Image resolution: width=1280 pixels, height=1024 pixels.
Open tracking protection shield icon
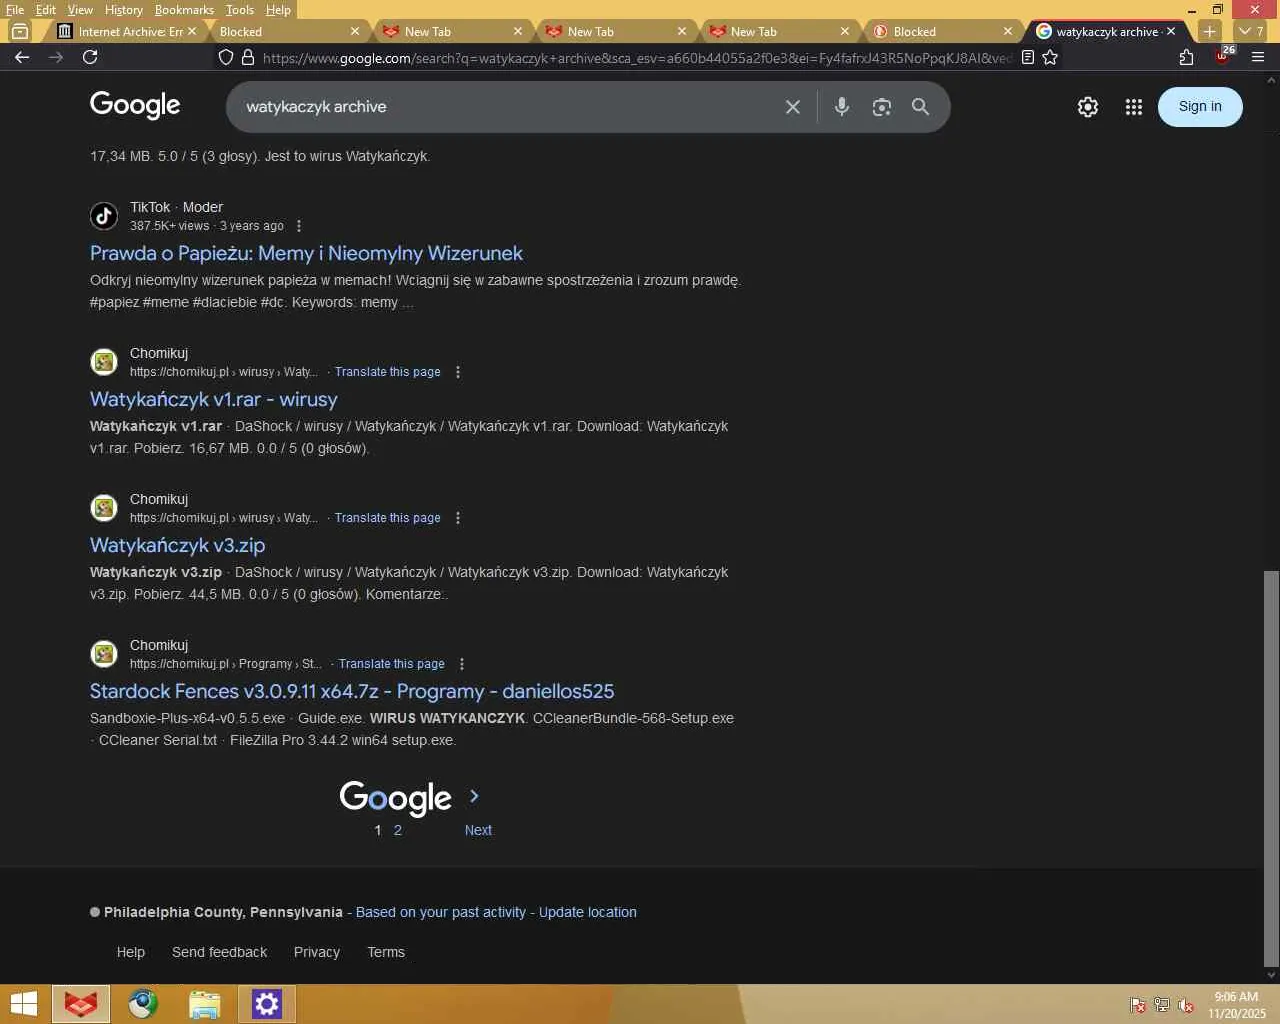tap(226, 57)
